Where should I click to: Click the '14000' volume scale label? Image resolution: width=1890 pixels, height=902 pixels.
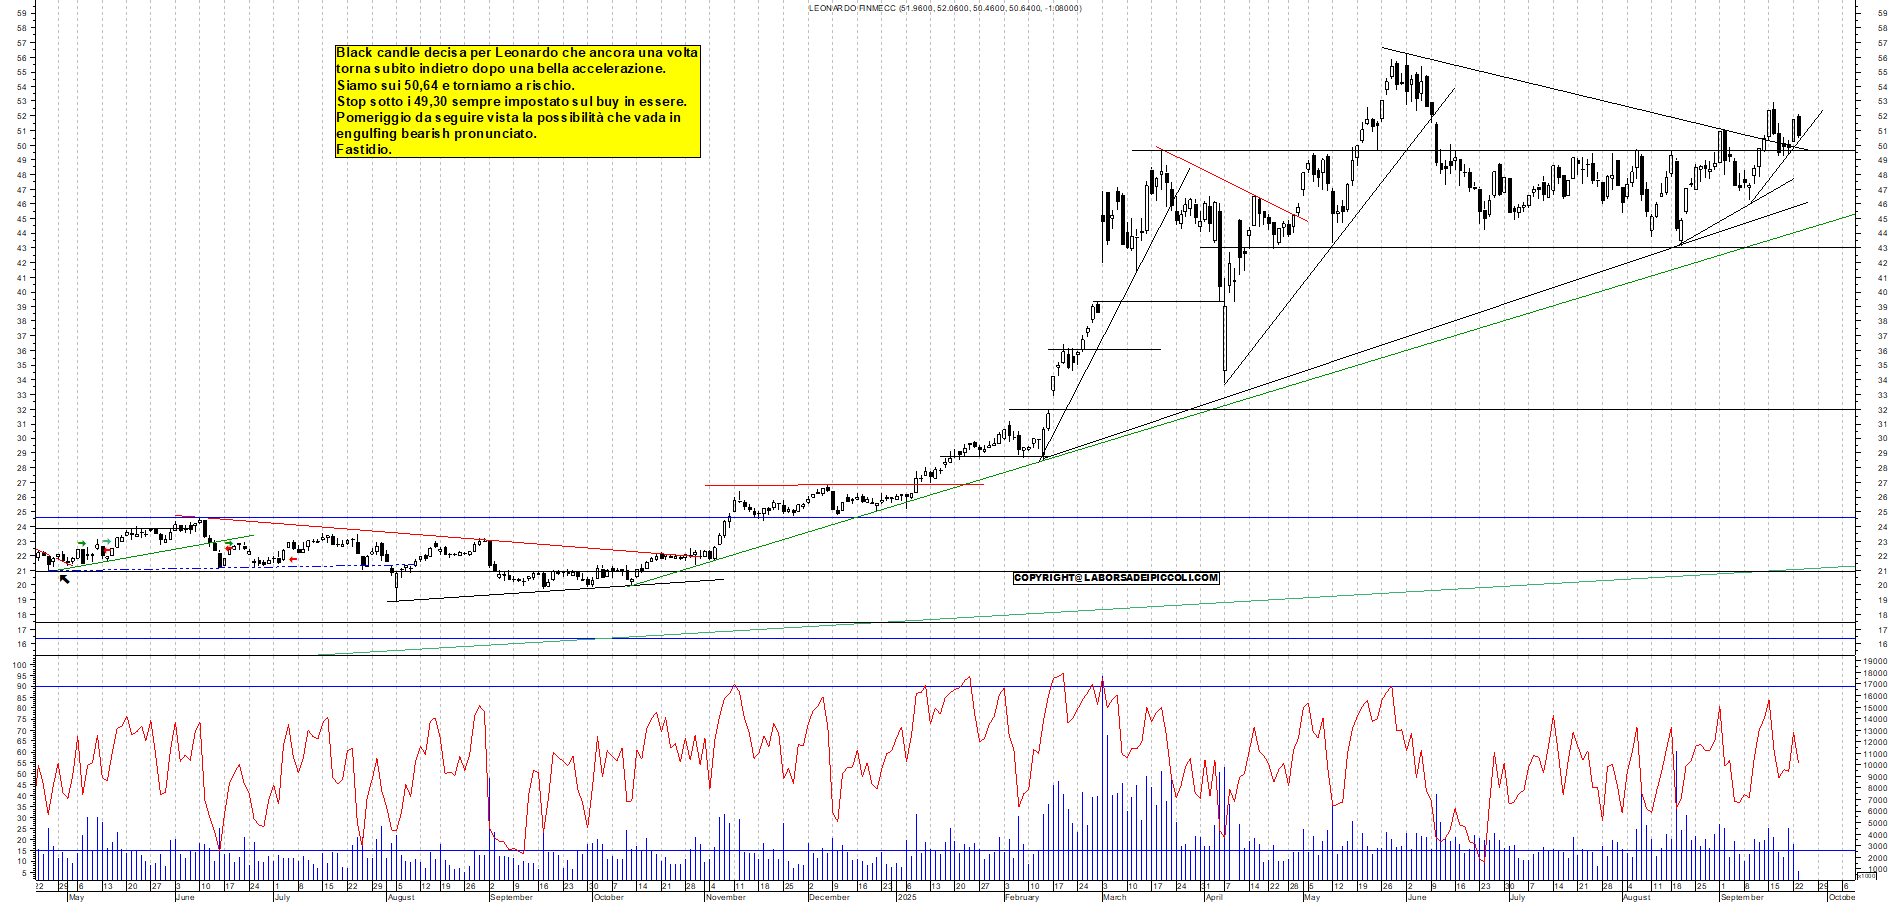tap(1873, 719)
